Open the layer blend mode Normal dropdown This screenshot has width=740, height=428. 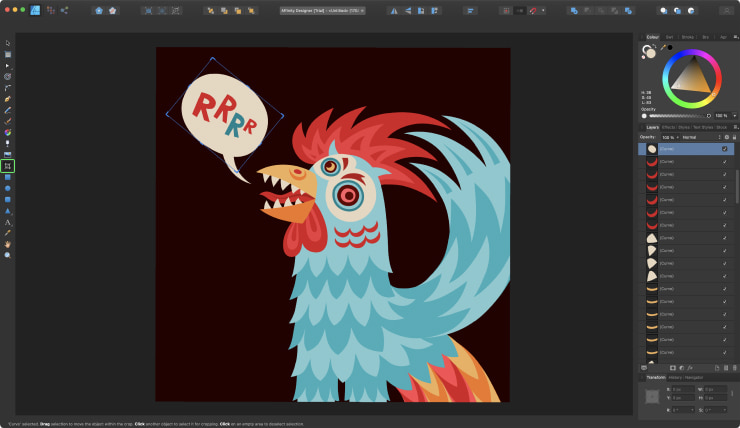point(701,137)
